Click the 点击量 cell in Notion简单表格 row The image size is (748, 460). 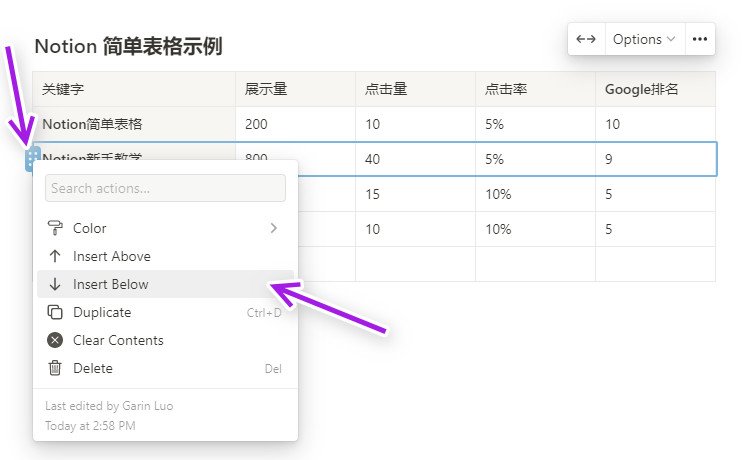point(416,124)
